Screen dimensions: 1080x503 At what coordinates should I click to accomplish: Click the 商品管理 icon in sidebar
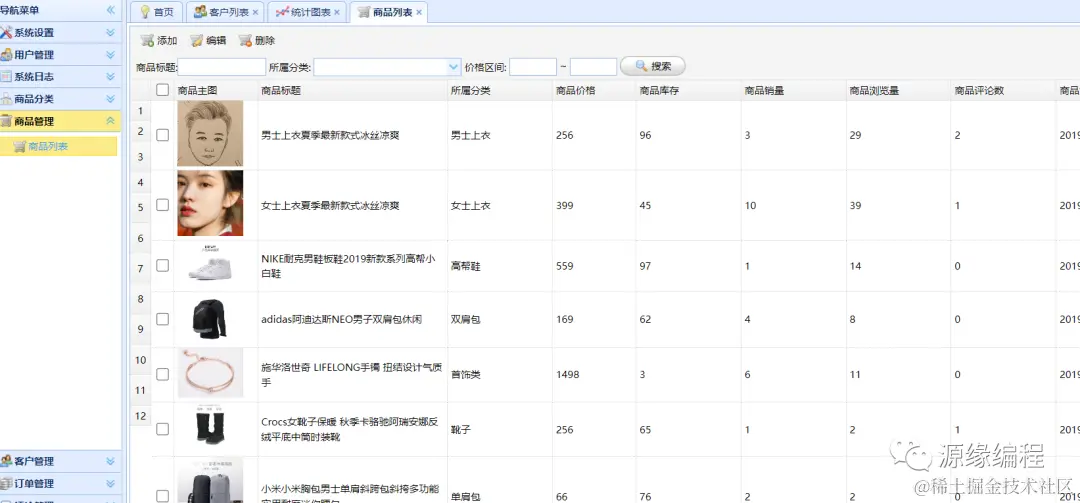pyautogui.click(x=6, y=121)
